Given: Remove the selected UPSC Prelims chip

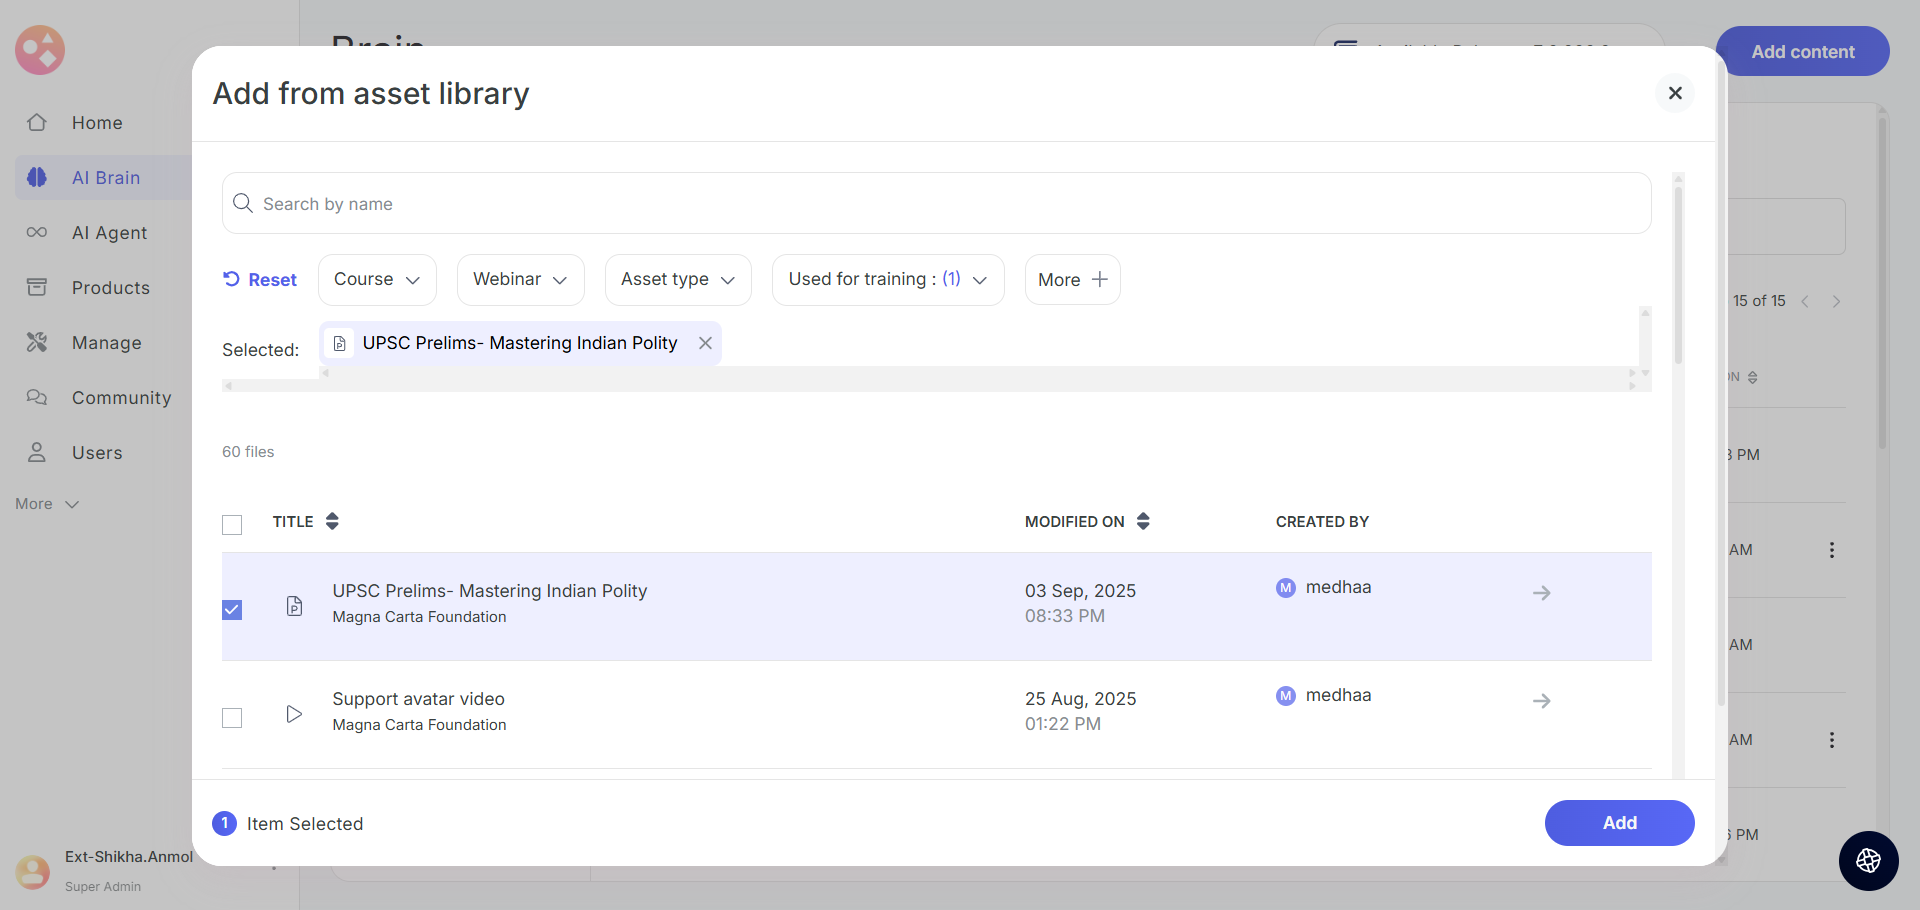Looking at the screenshot, I should (705, 343).
